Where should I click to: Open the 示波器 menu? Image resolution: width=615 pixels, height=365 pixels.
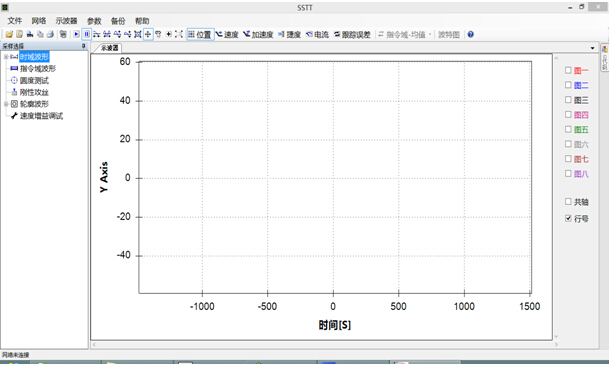[x=66, y=21]
